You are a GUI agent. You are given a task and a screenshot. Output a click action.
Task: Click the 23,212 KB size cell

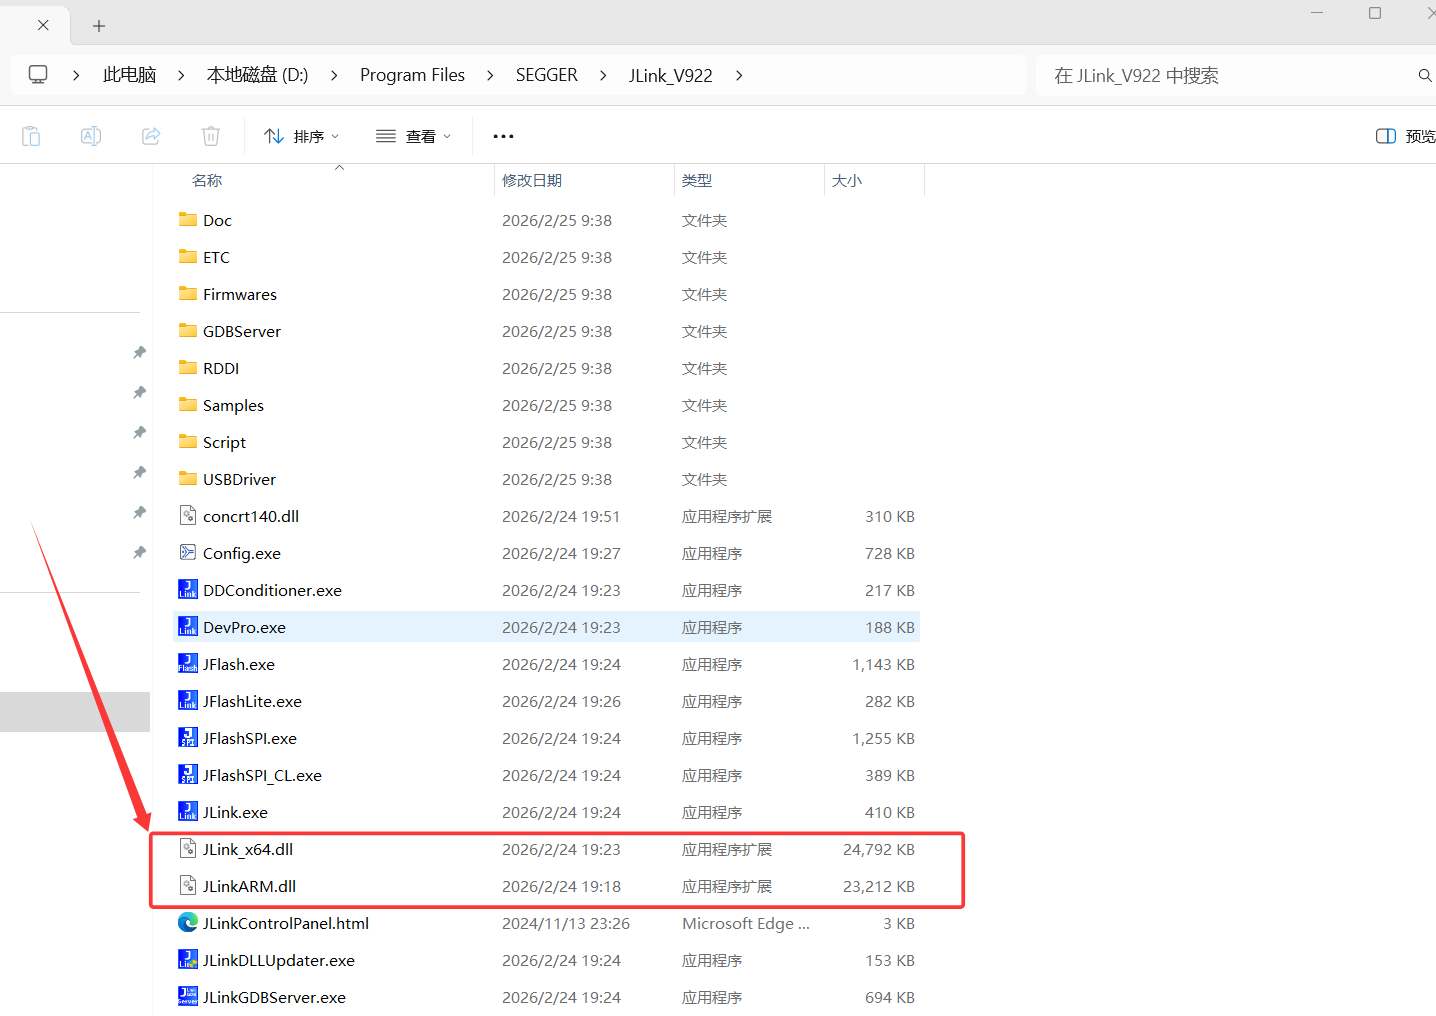pyautogui.click(x=878, y=886)
